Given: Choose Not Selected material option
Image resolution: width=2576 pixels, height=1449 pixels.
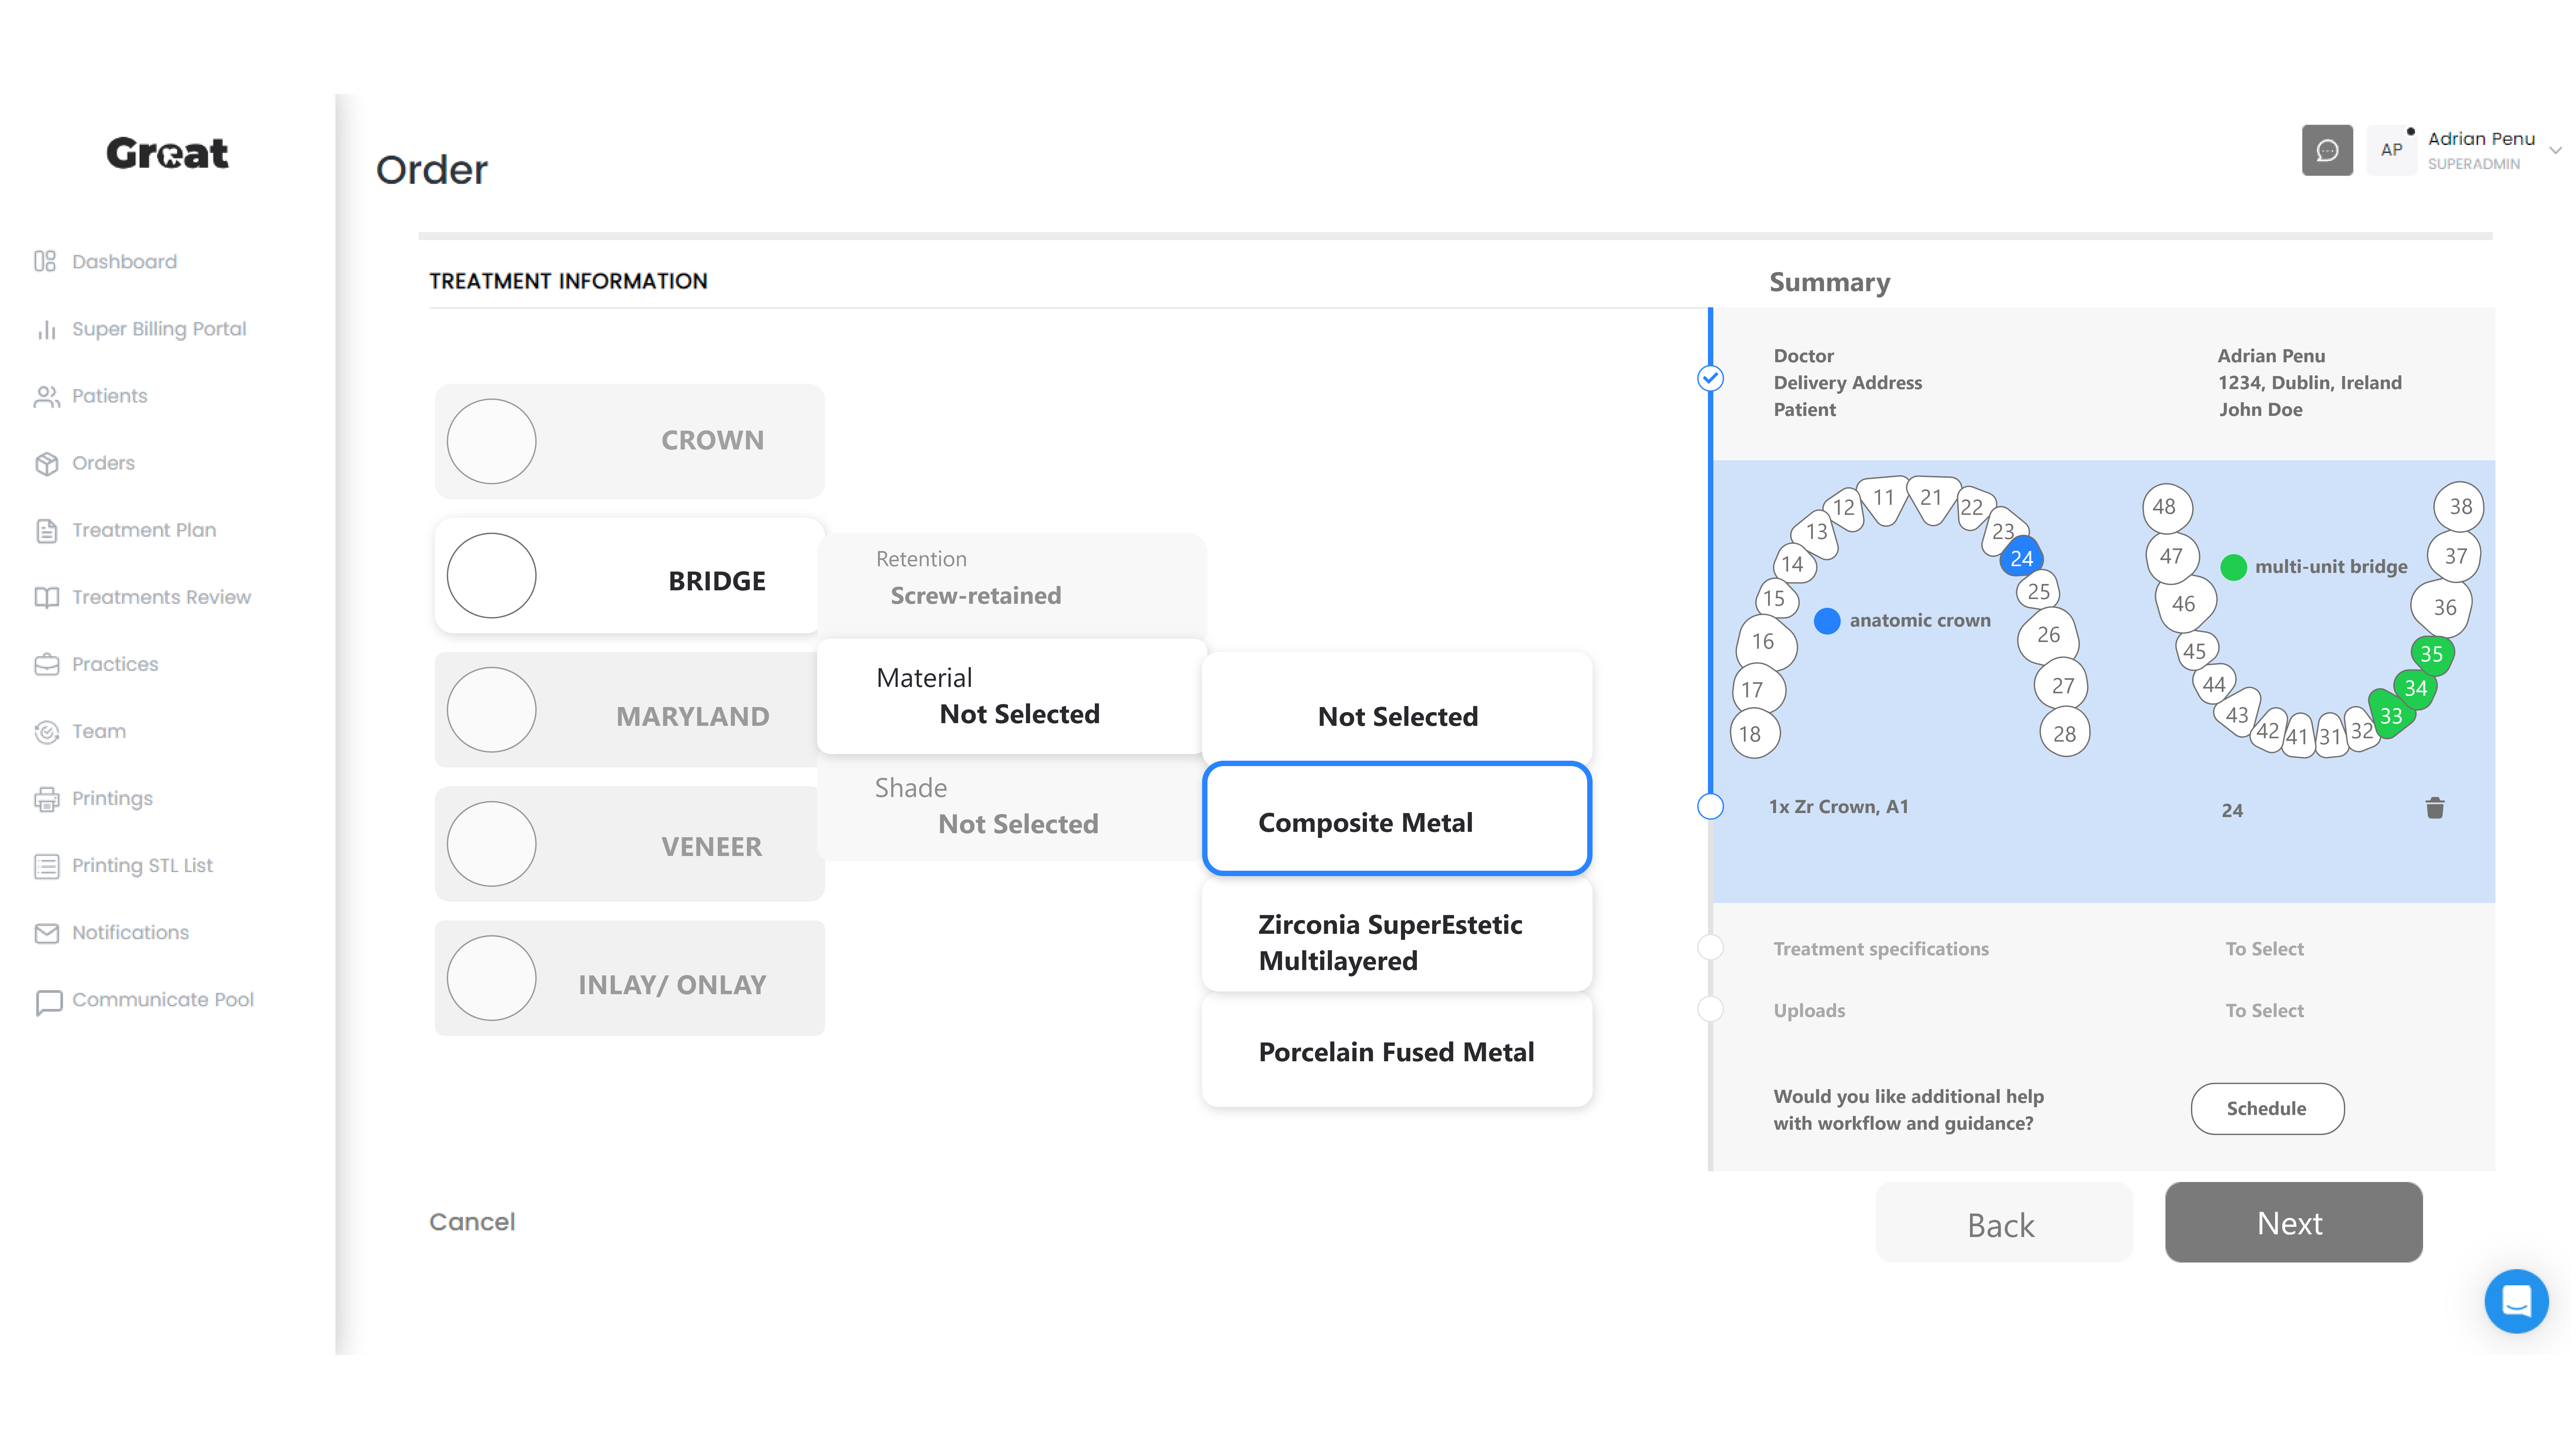Looking at the screenshot, I should tap(1397, 709).
